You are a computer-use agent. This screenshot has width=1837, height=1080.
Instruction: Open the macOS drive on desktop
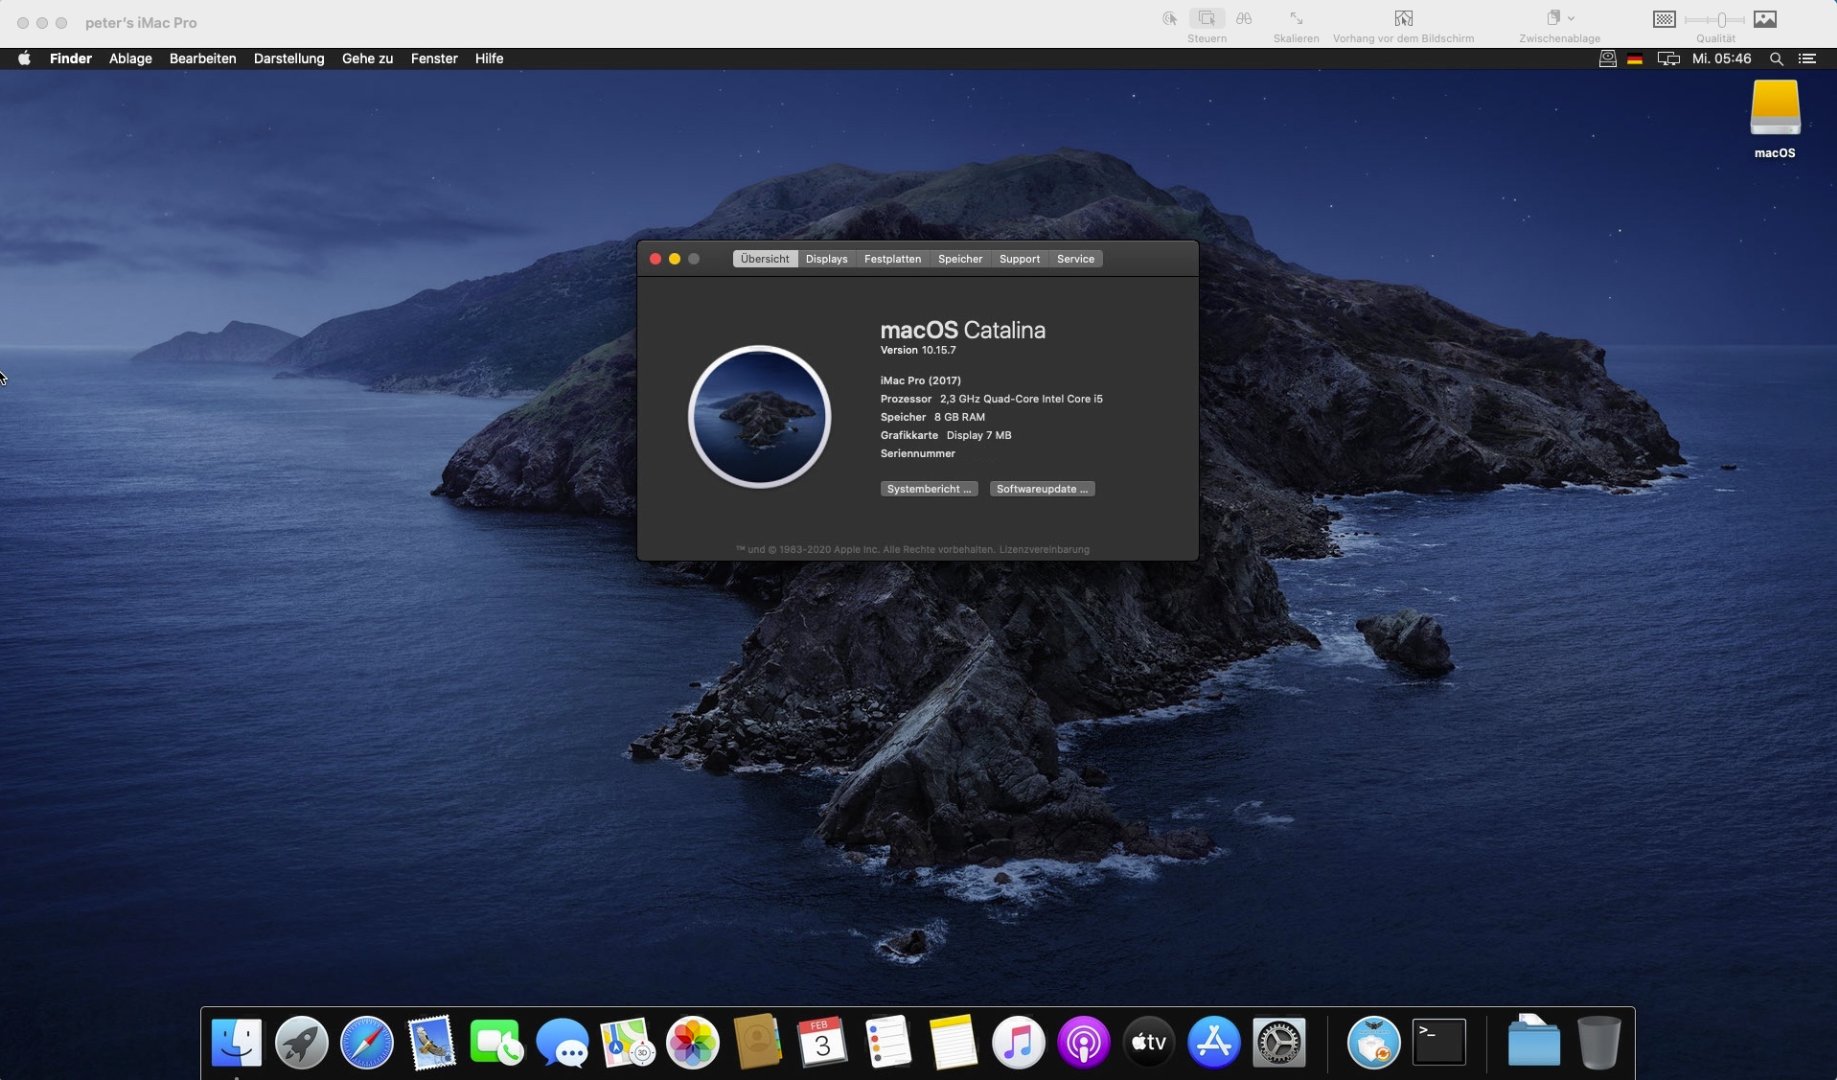tap(1774, 110)
